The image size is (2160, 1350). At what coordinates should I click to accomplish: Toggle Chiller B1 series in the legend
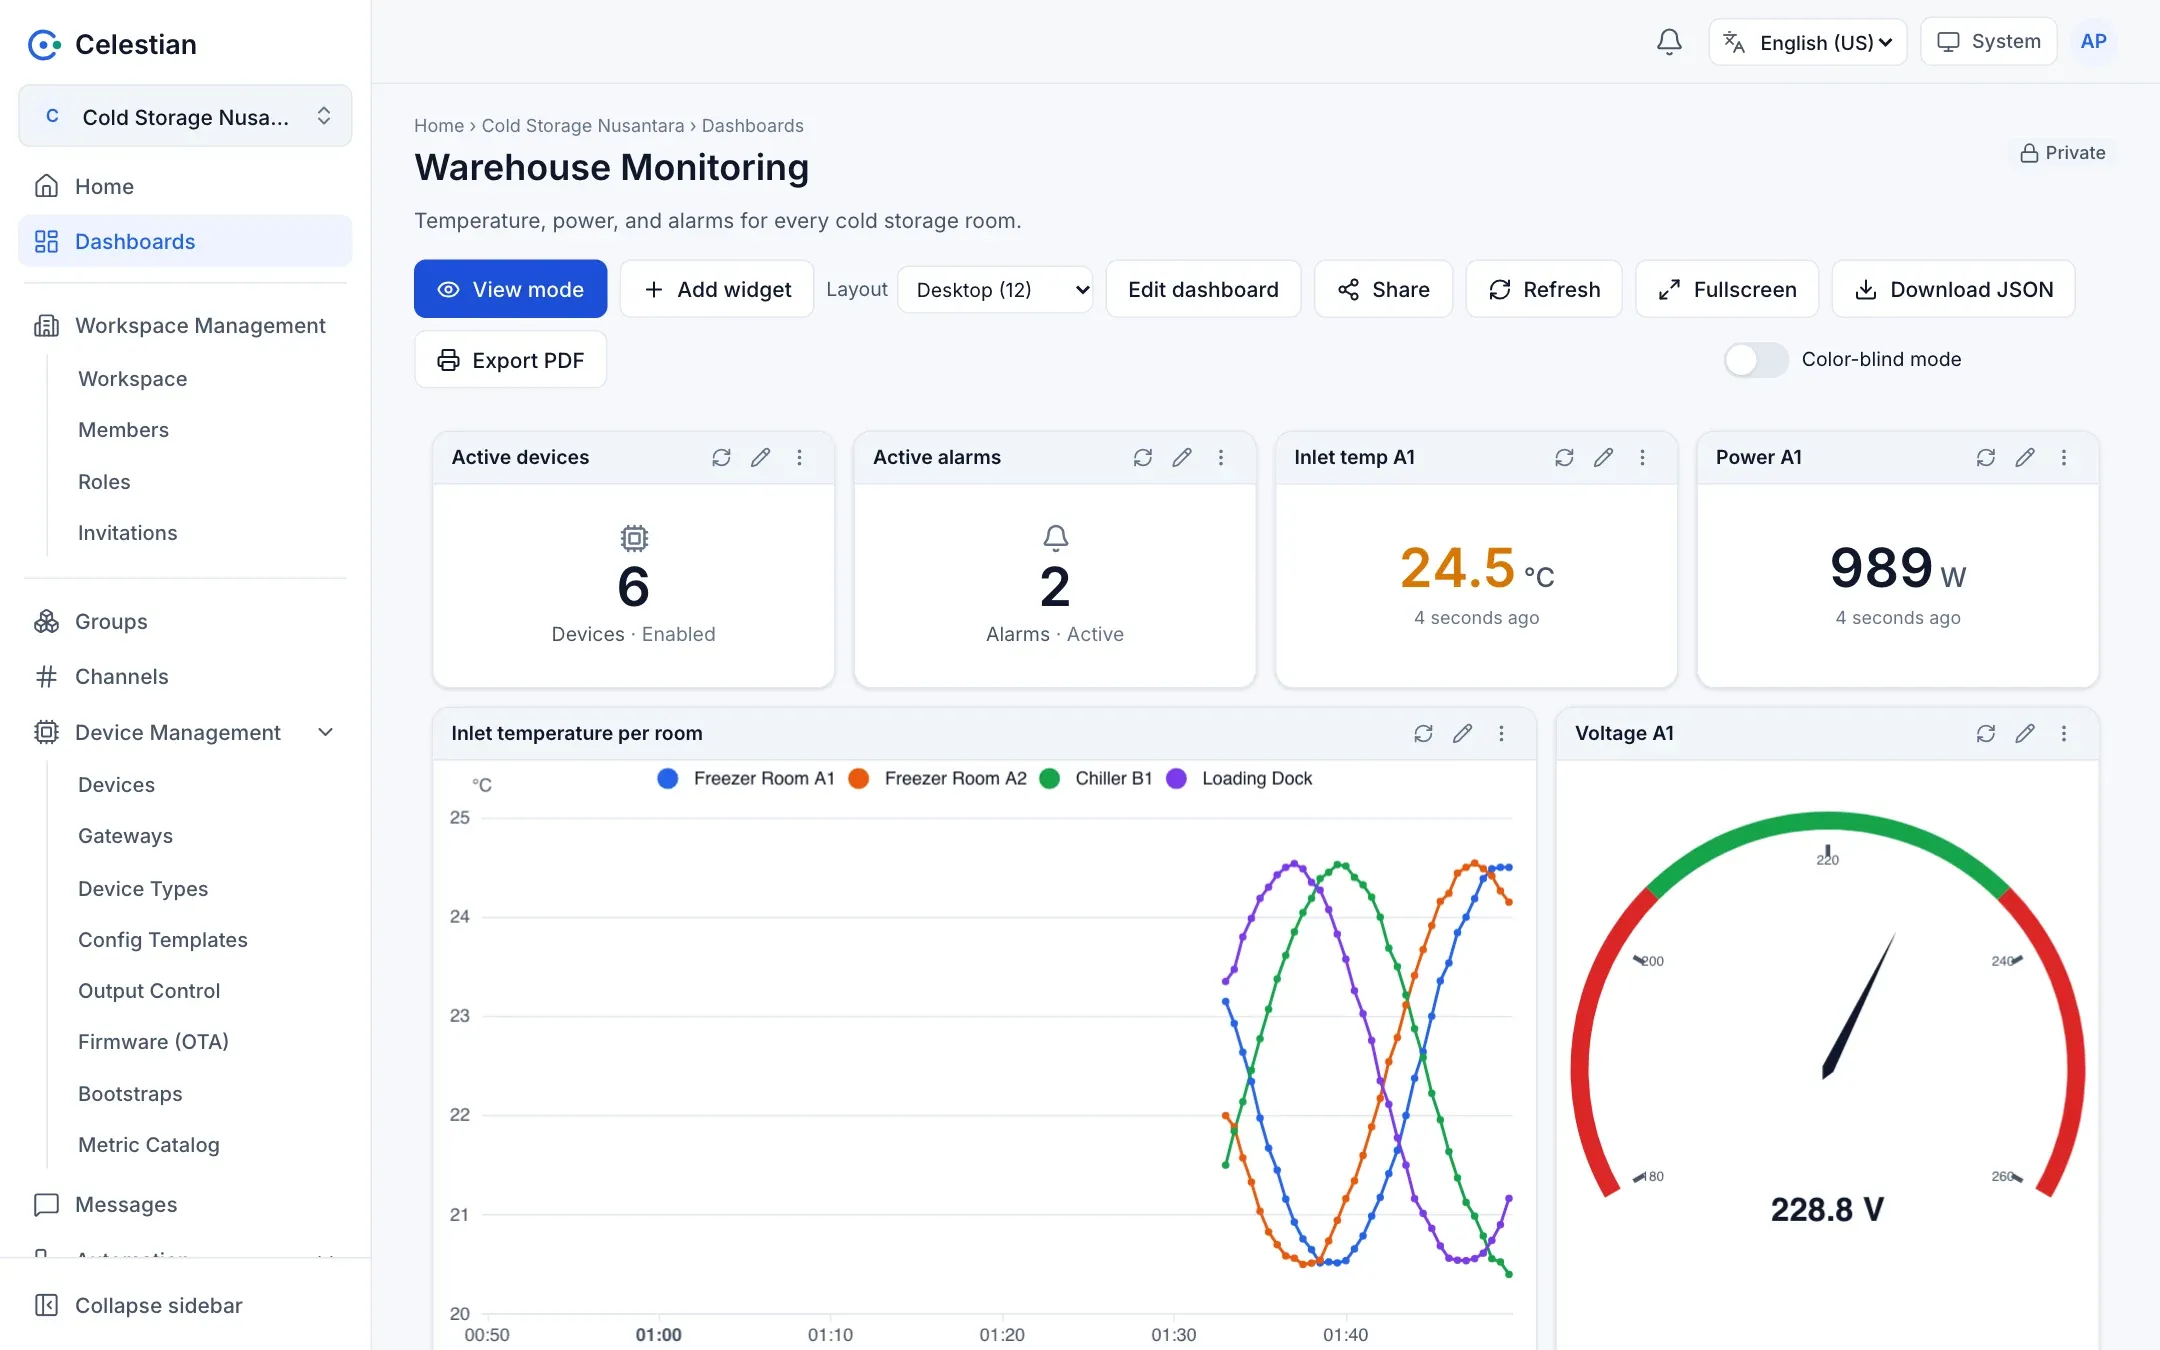click(1096, 778)
